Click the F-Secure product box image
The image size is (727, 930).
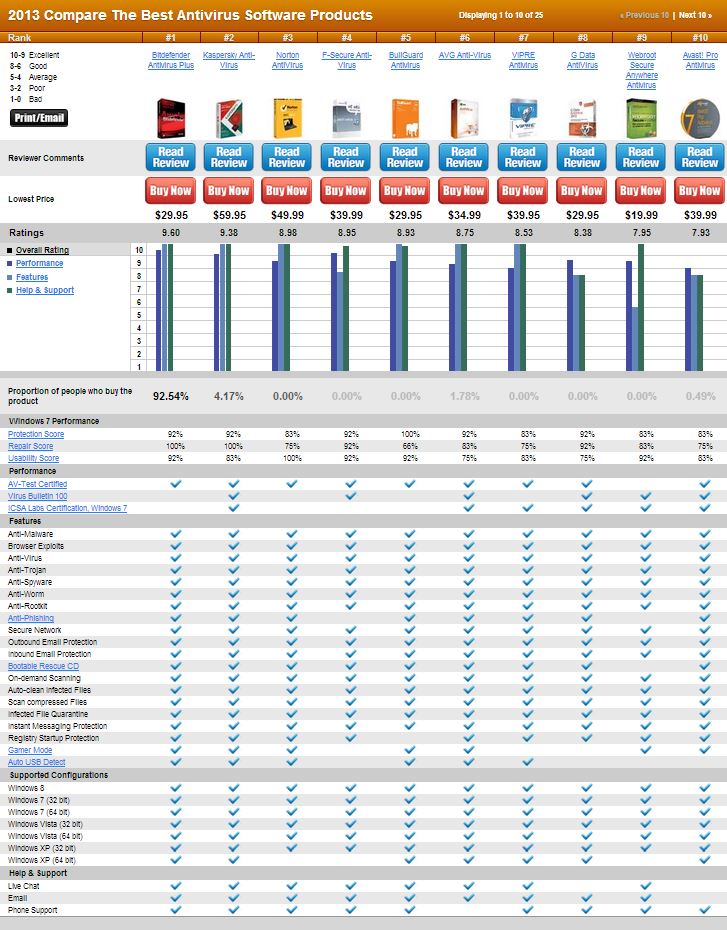[x=346, y=119]
